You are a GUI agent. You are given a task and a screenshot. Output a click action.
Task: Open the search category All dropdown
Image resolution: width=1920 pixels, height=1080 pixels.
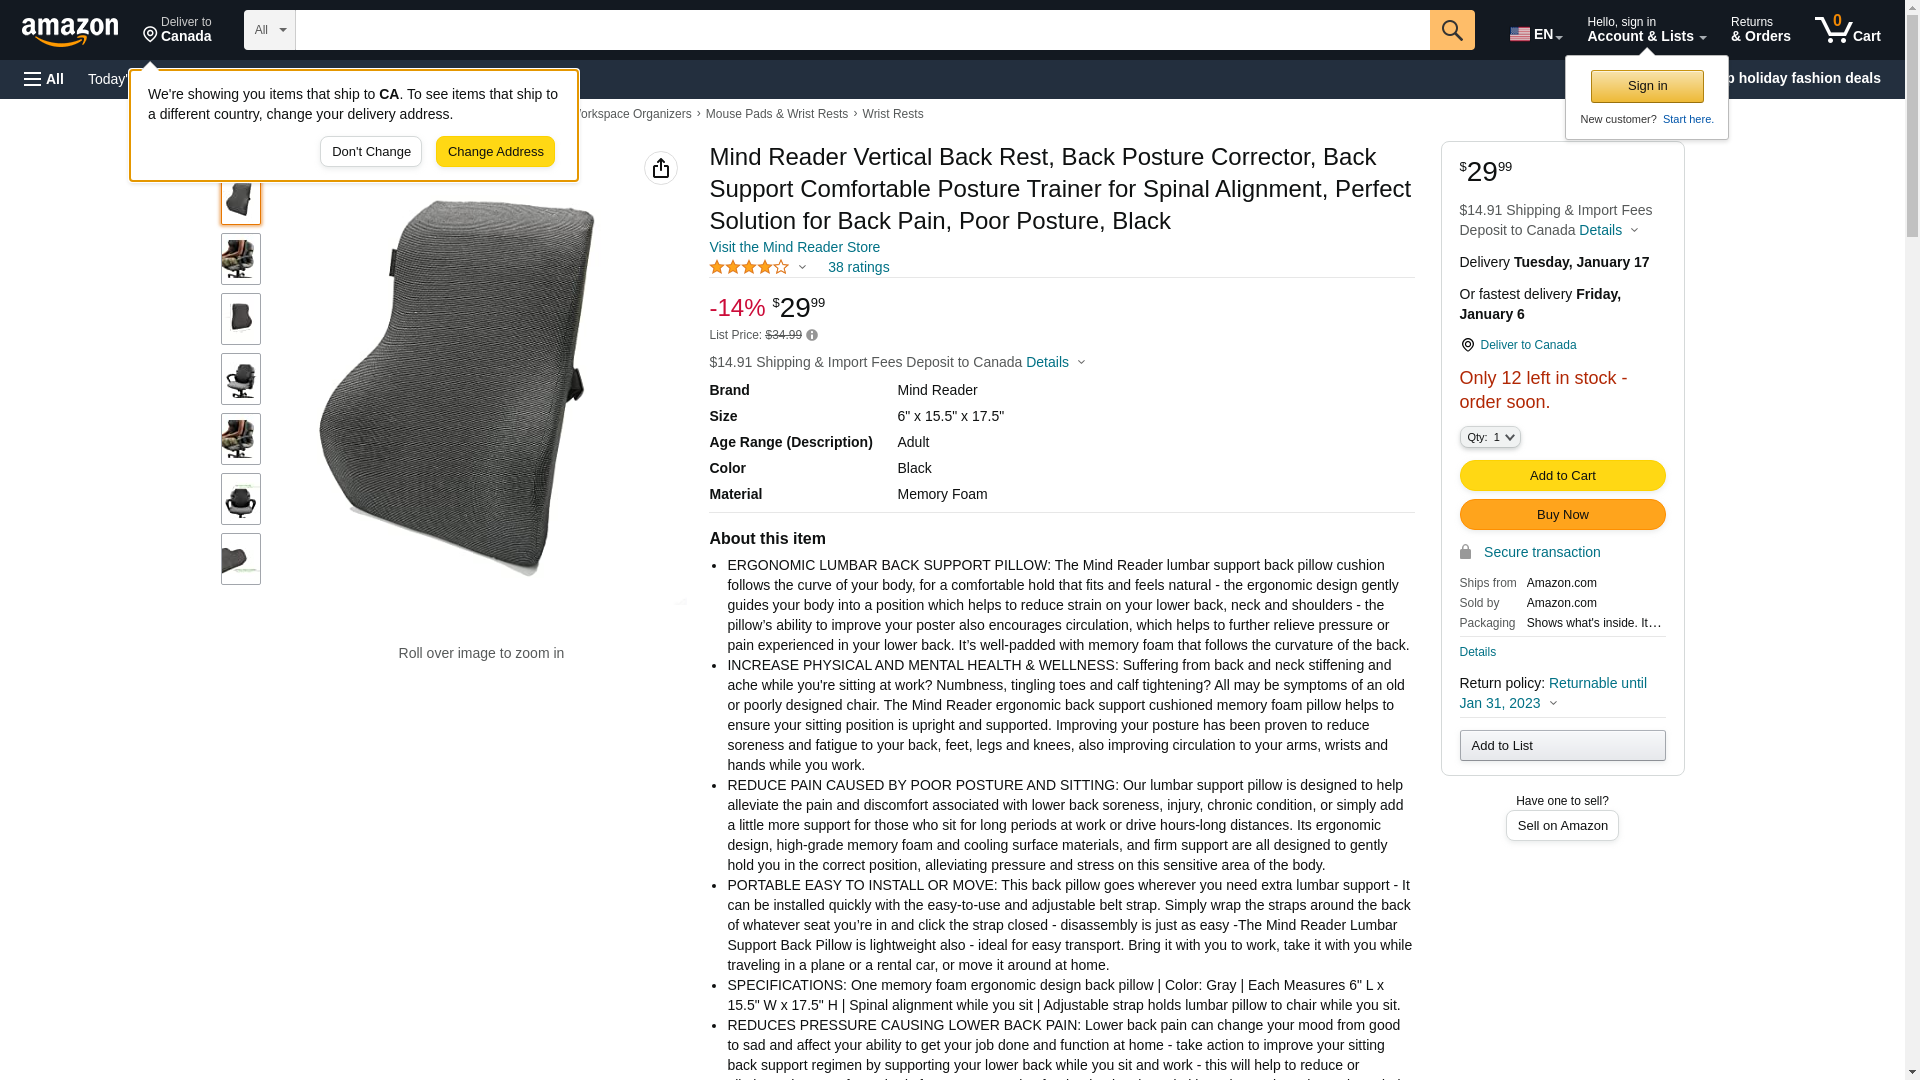coord(270,30)
